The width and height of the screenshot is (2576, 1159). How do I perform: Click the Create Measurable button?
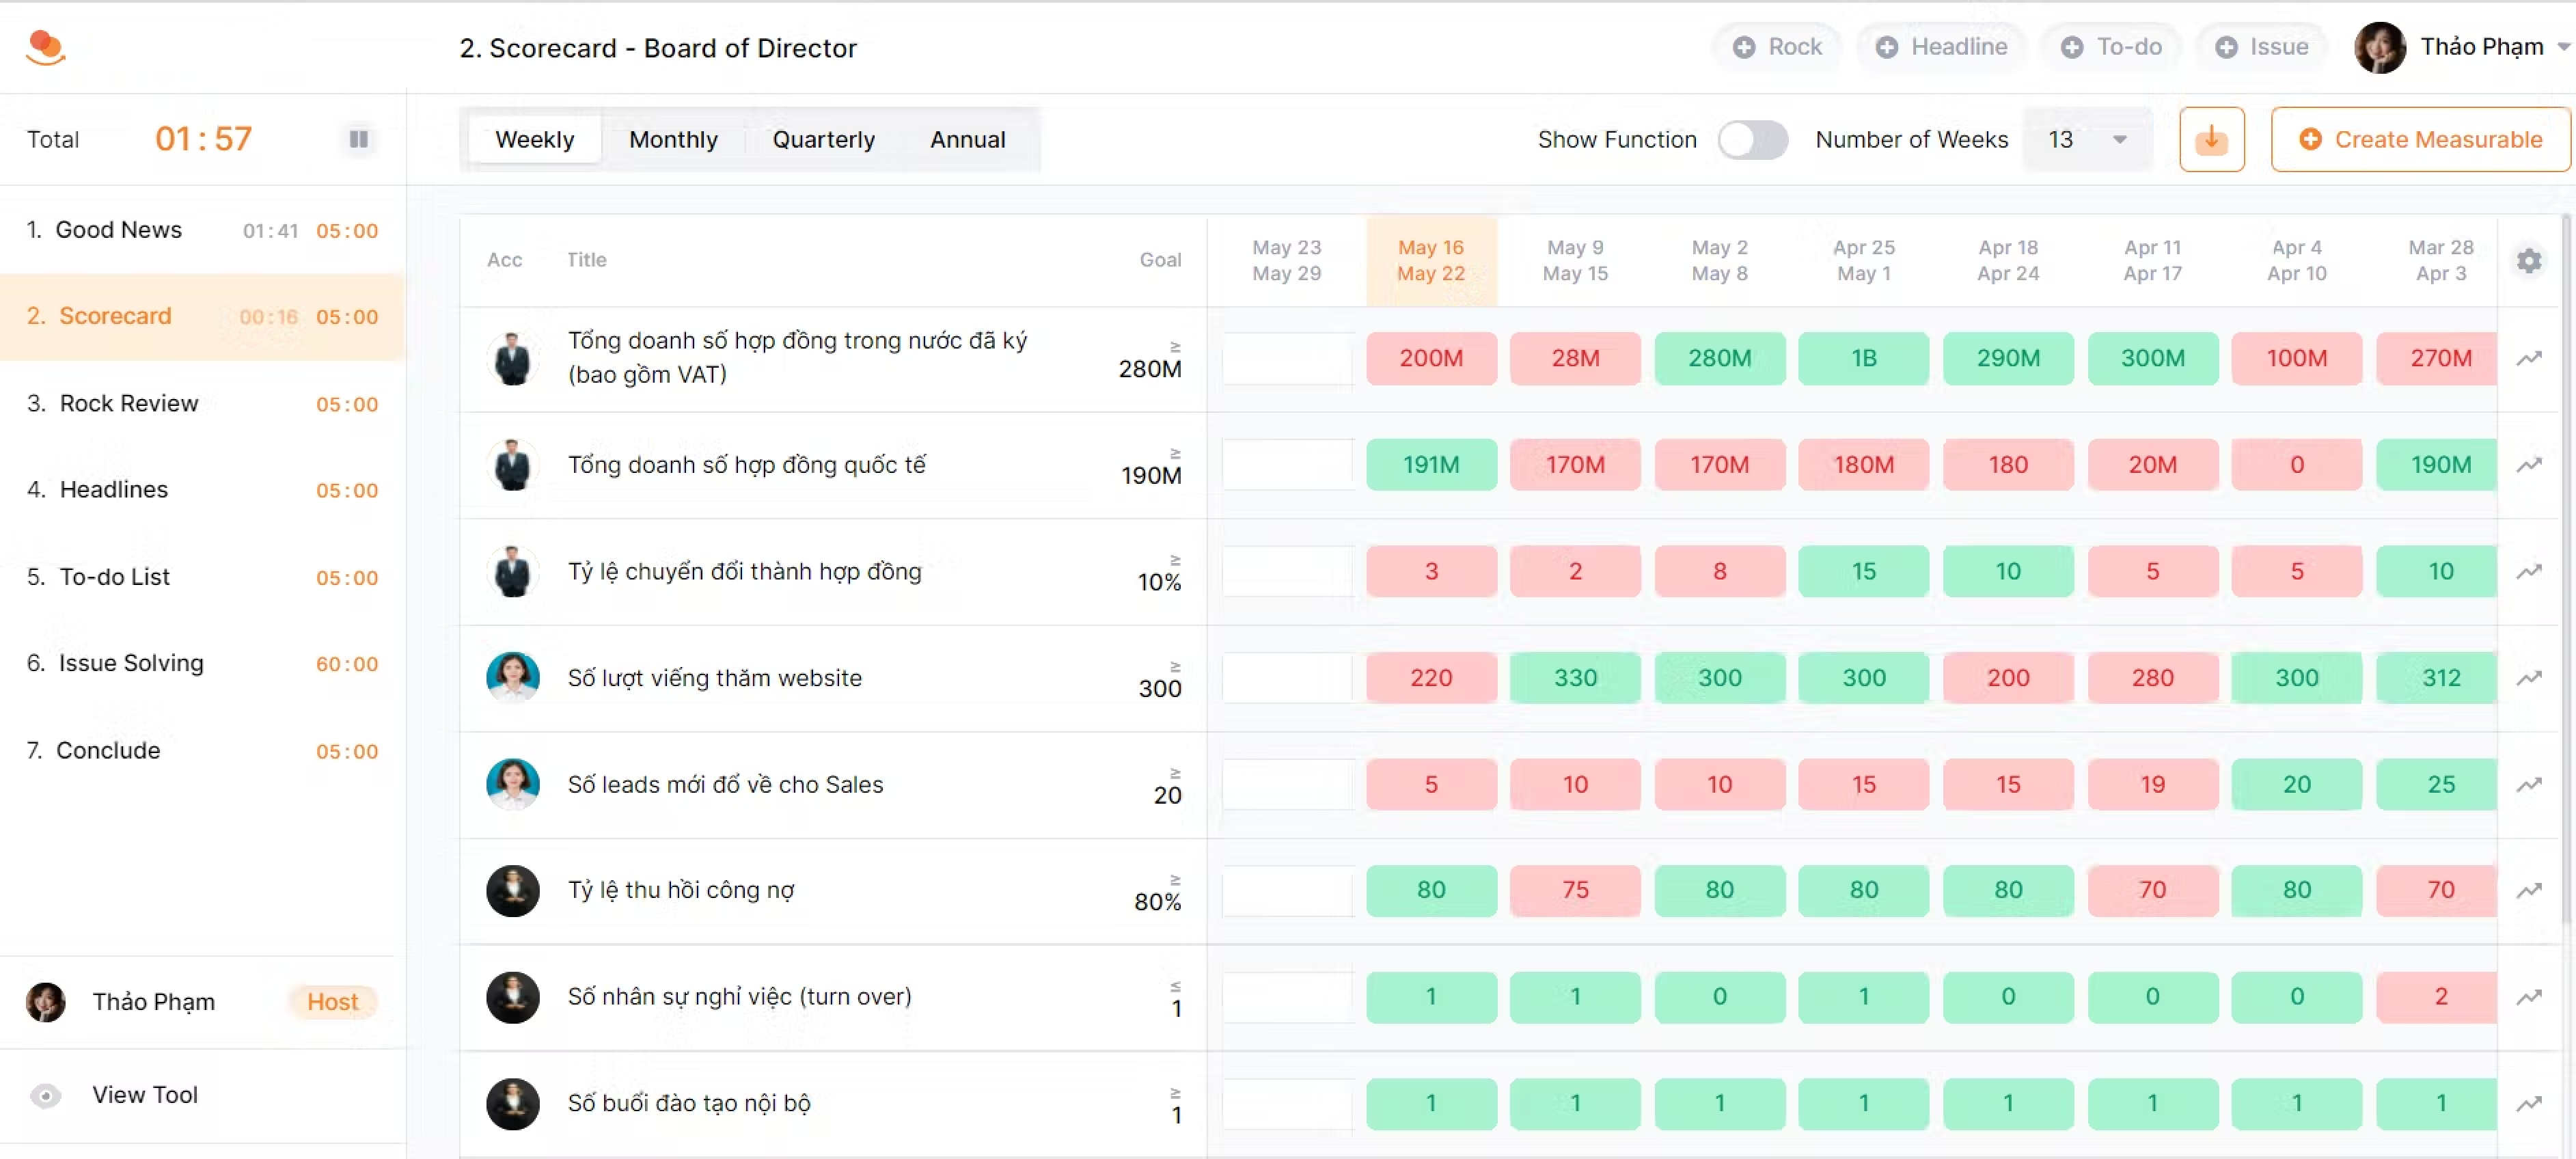point(2420,140)
